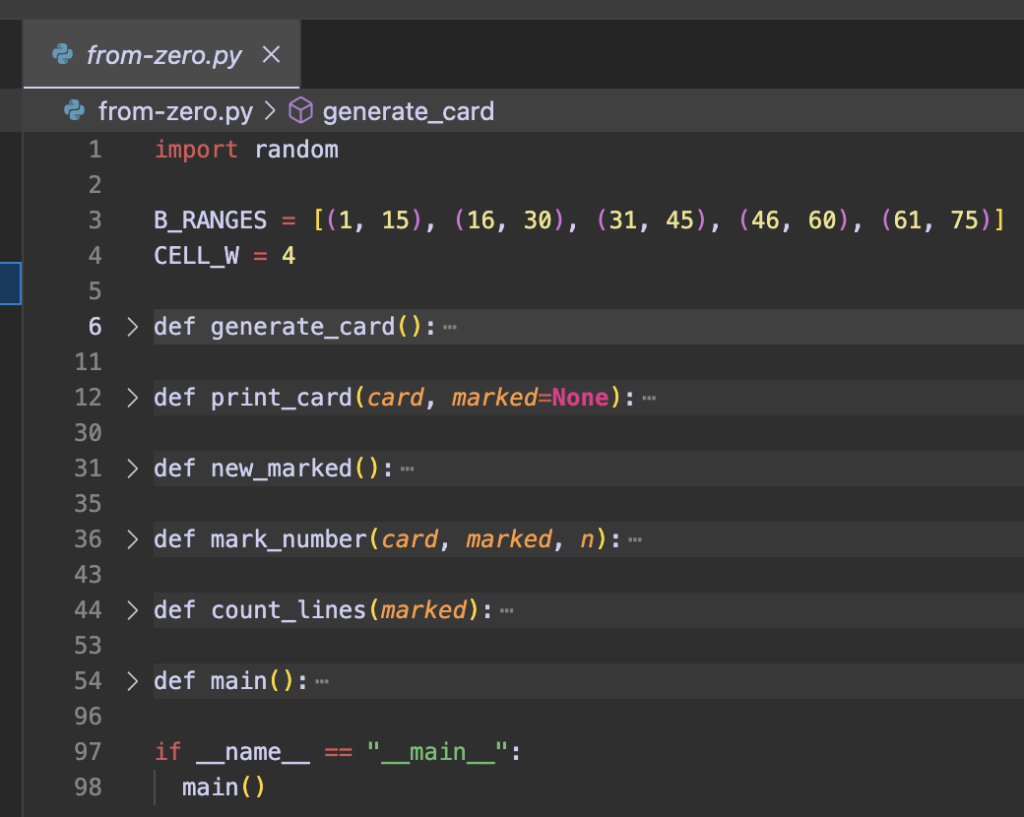Click line number 3 in the gutter
This screenshot has height=817, width=1024.
pyautogui.click(x=95, y=220)
